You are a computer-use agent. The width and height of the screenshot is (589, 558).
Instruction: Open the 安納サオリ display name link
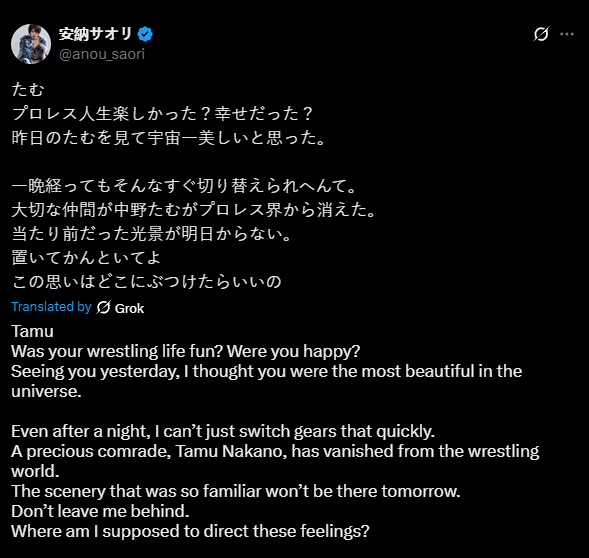[95, 34]
